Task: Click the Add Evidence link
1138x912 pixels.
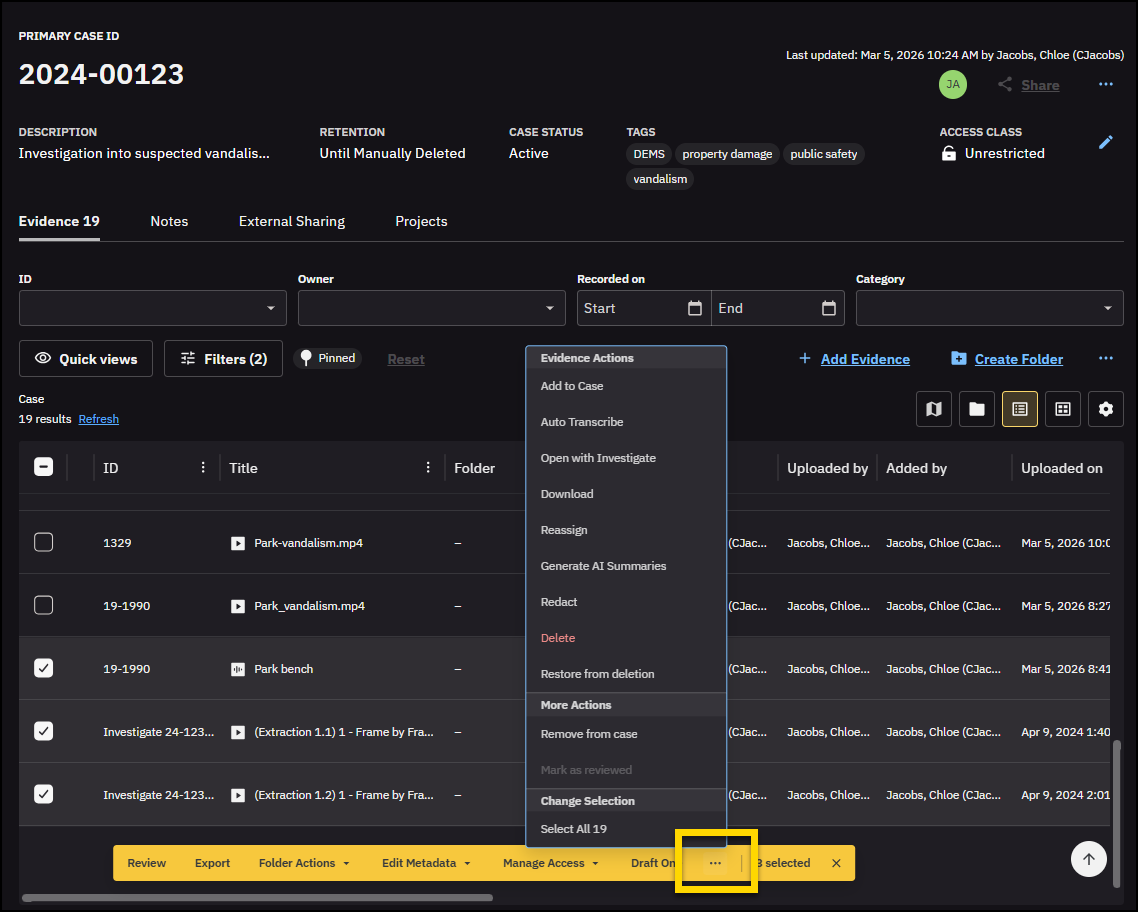Action: [x=864, y=359]
